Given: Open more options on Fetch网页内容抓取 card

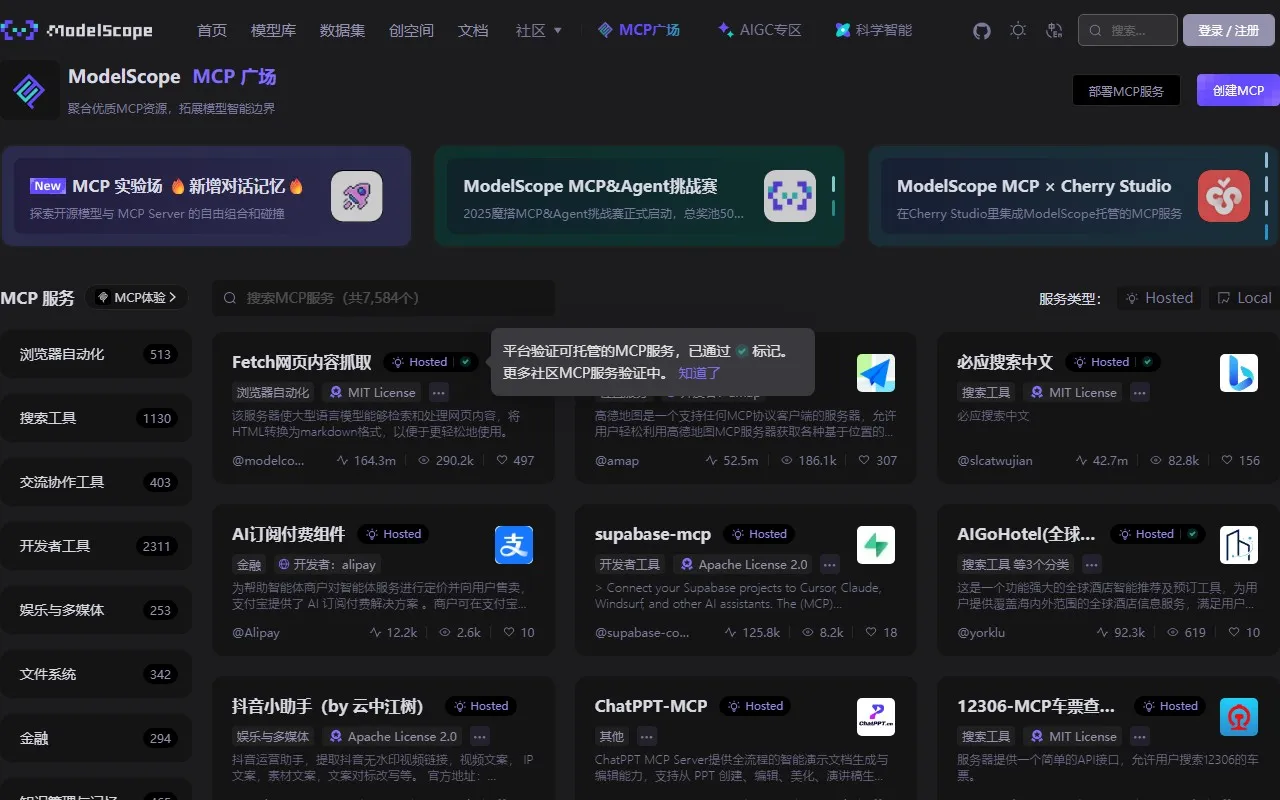Looking at the screenshot, I should pyautogui.click(x=438, y=392).
